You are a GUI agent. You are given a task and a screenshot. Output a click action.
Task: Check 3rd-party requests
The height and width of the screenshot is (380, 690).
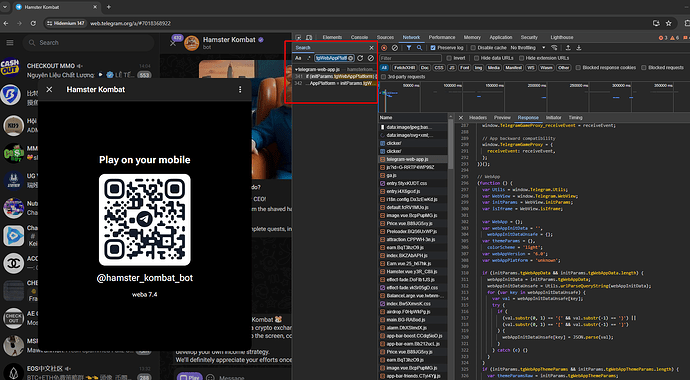[383, 77]
